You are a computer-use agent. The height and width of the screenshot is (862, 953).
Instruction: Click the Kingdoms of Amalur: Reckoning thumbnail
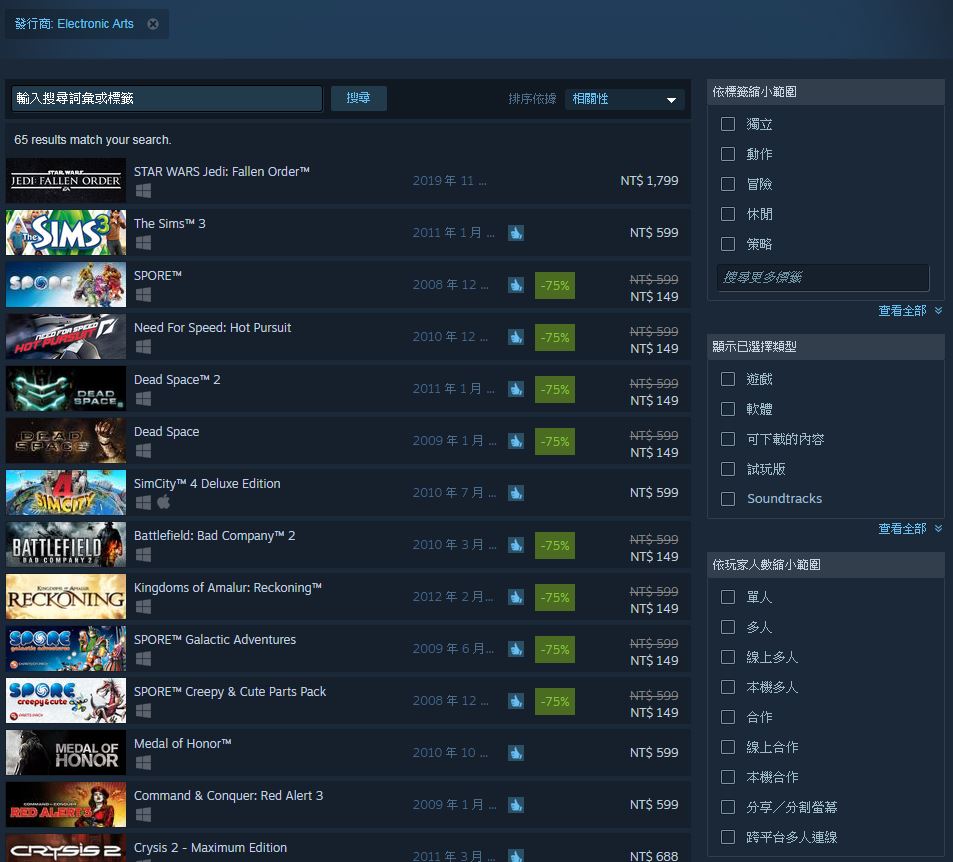[66, 597]
